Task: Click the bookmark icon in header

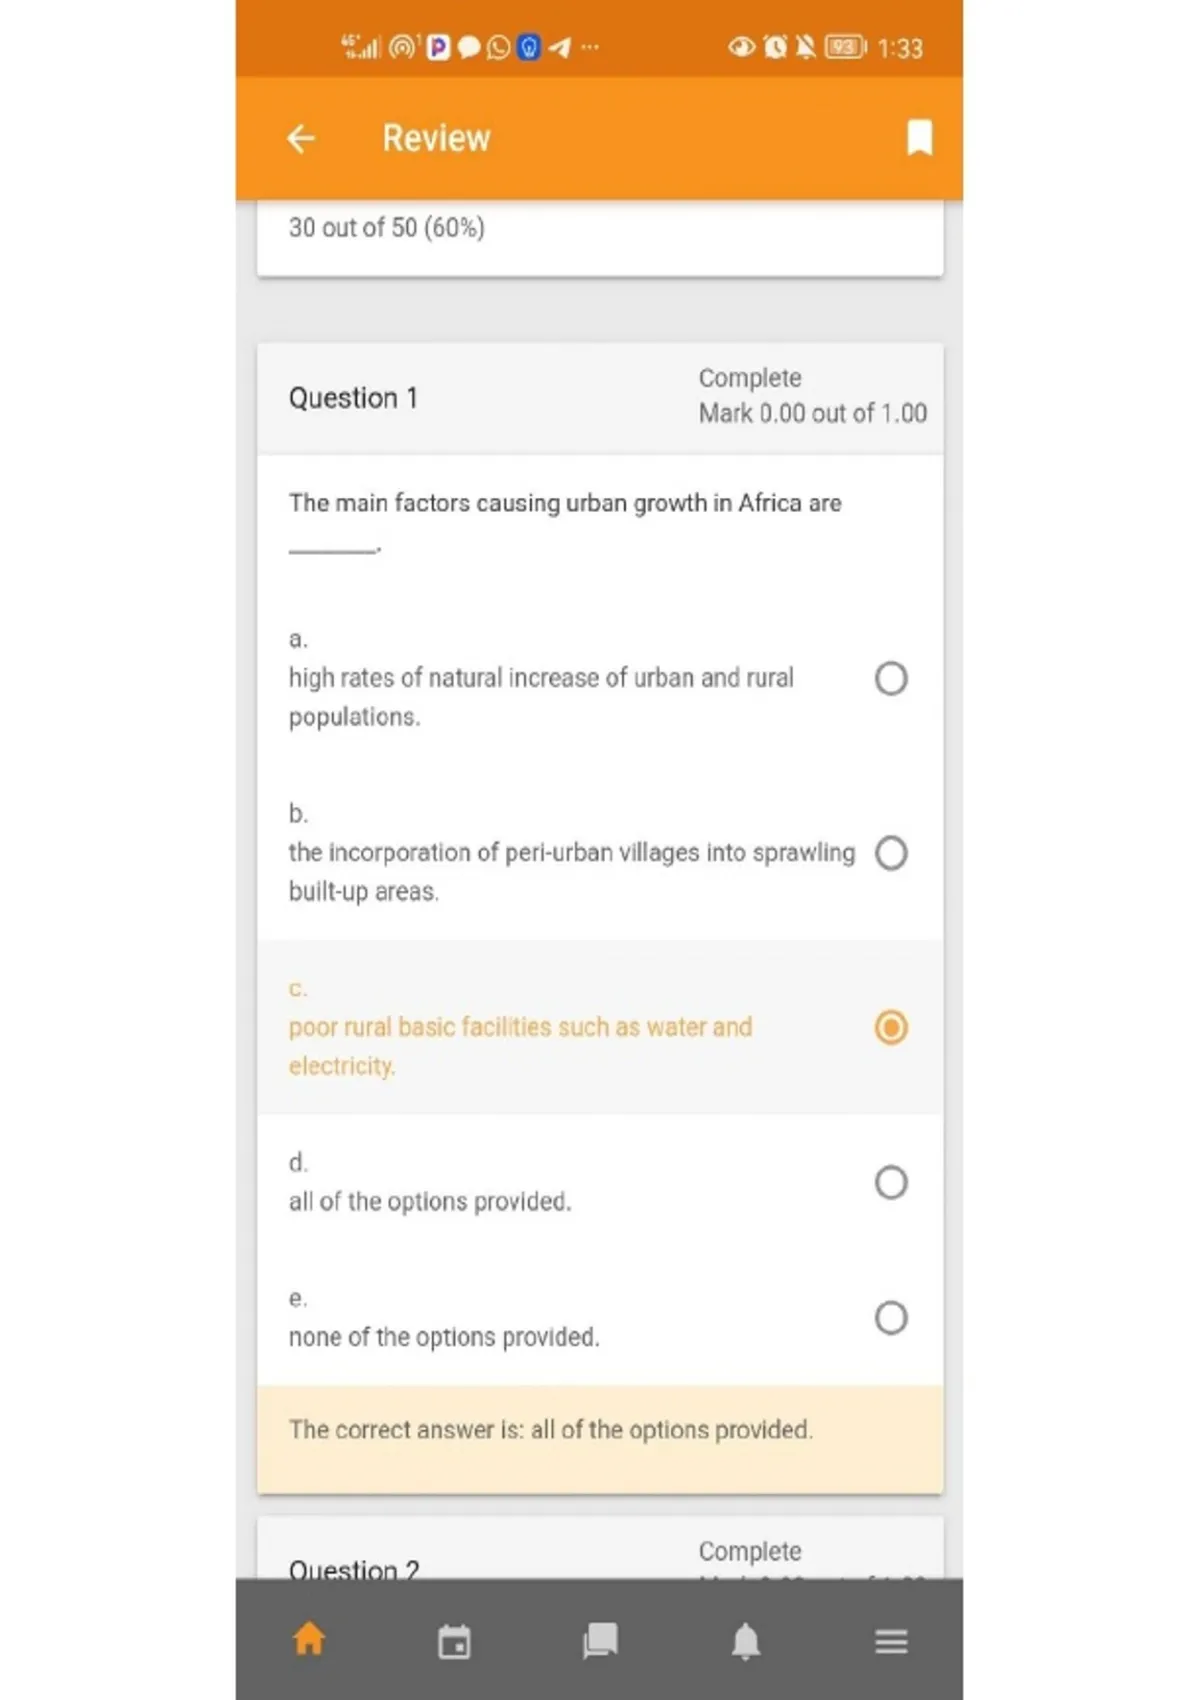Action: [919, 138]
